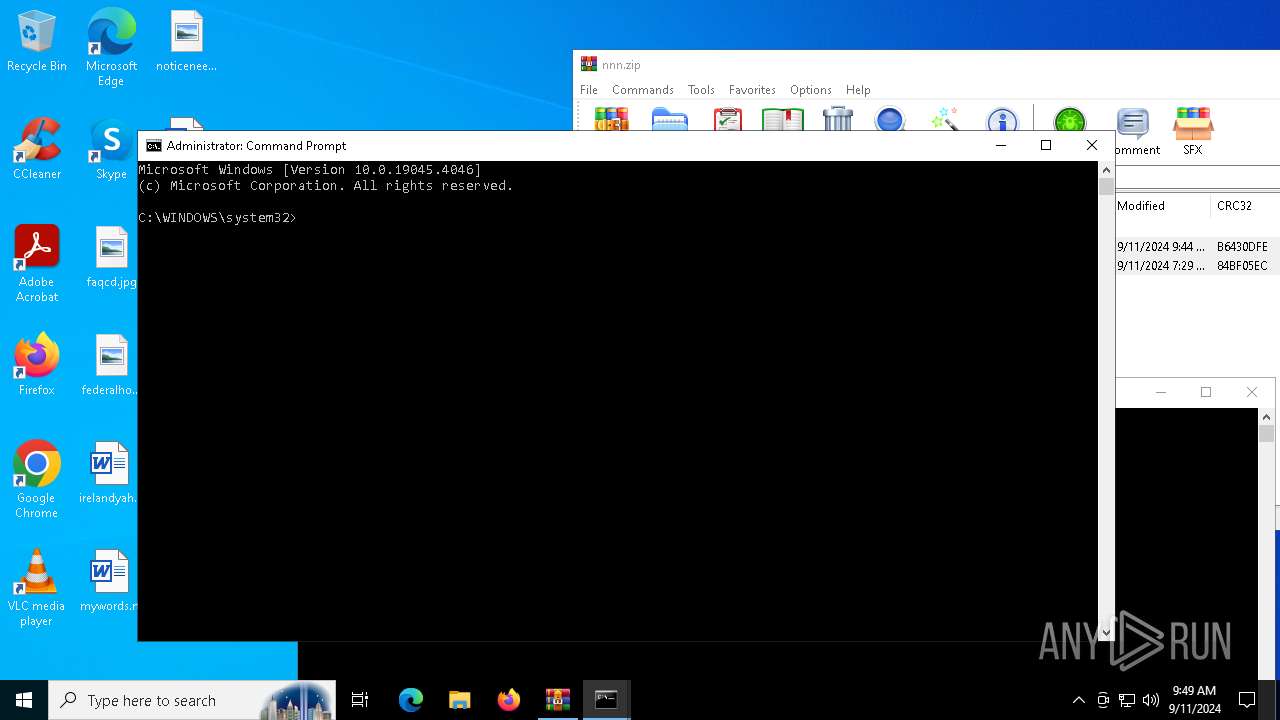Open the File menu in WinRAR

tap(589, 89)
